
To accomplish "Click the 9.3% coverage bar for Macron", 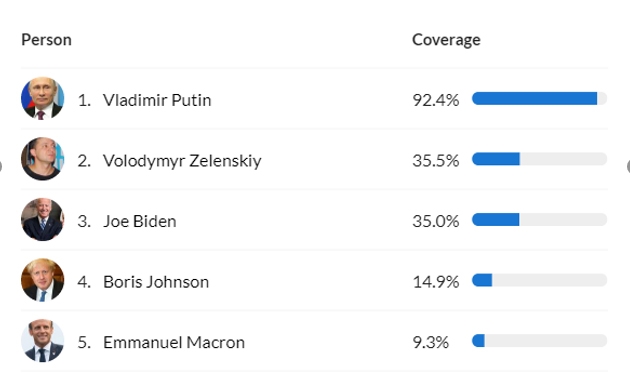I will tap(539, 340).
